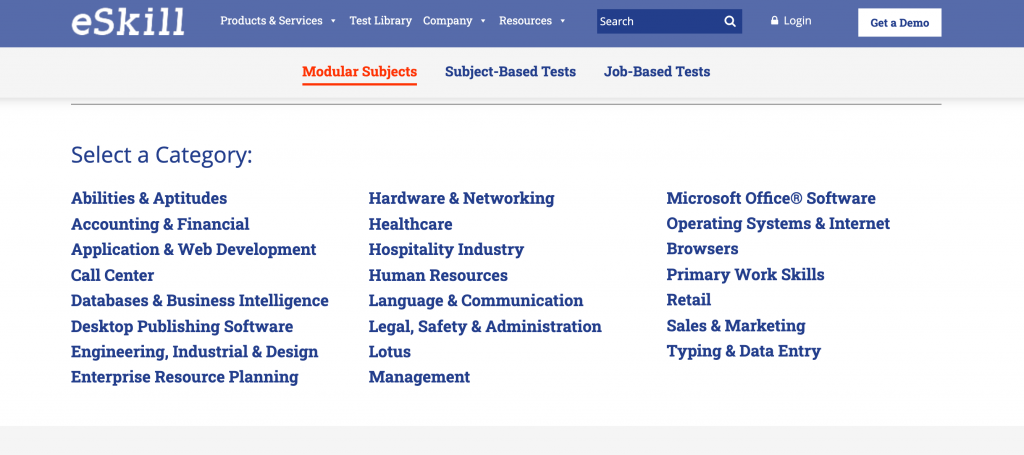Open the Abilities & Aptitudes category
The width and height of the screenshot is (1024, 455).
pyautogui.click(x=149, y=198)
